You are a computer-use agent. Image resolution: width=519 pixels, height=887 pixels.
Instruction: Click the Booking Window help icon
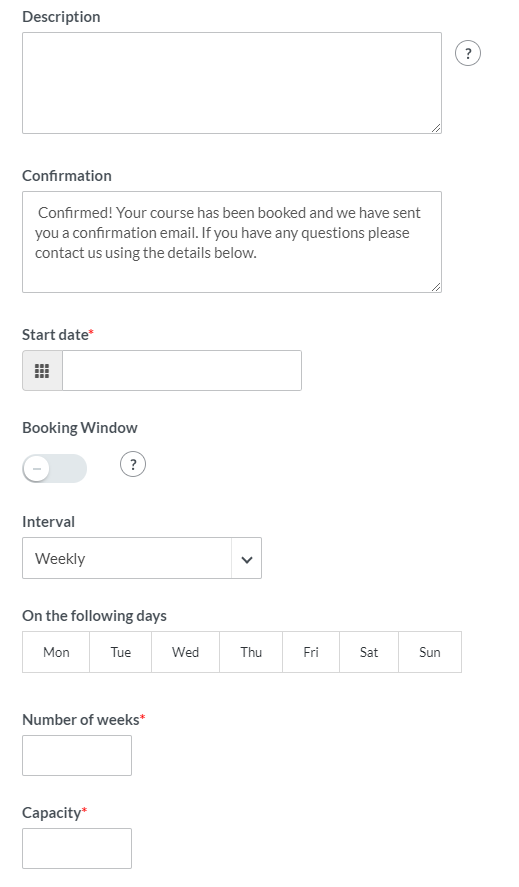pyautogui.click(x=133, y=464)
